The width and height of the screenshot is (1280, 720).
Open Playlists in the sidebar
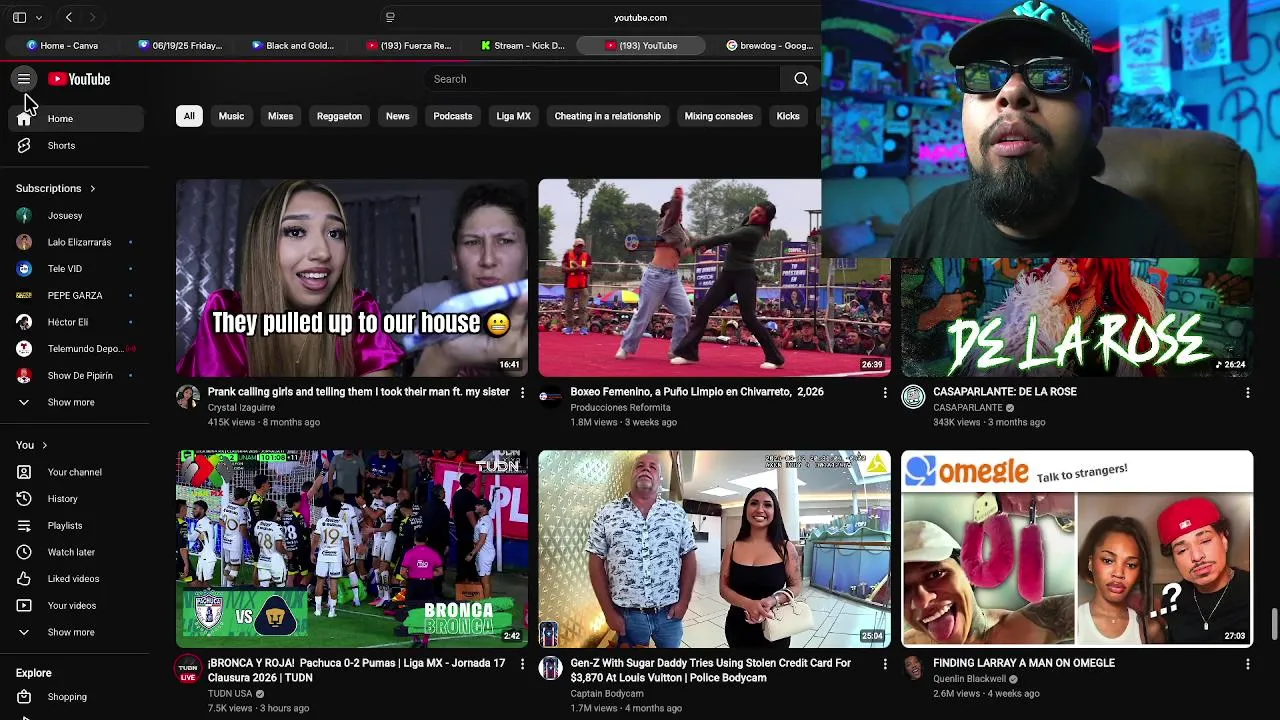click(77, 526)
